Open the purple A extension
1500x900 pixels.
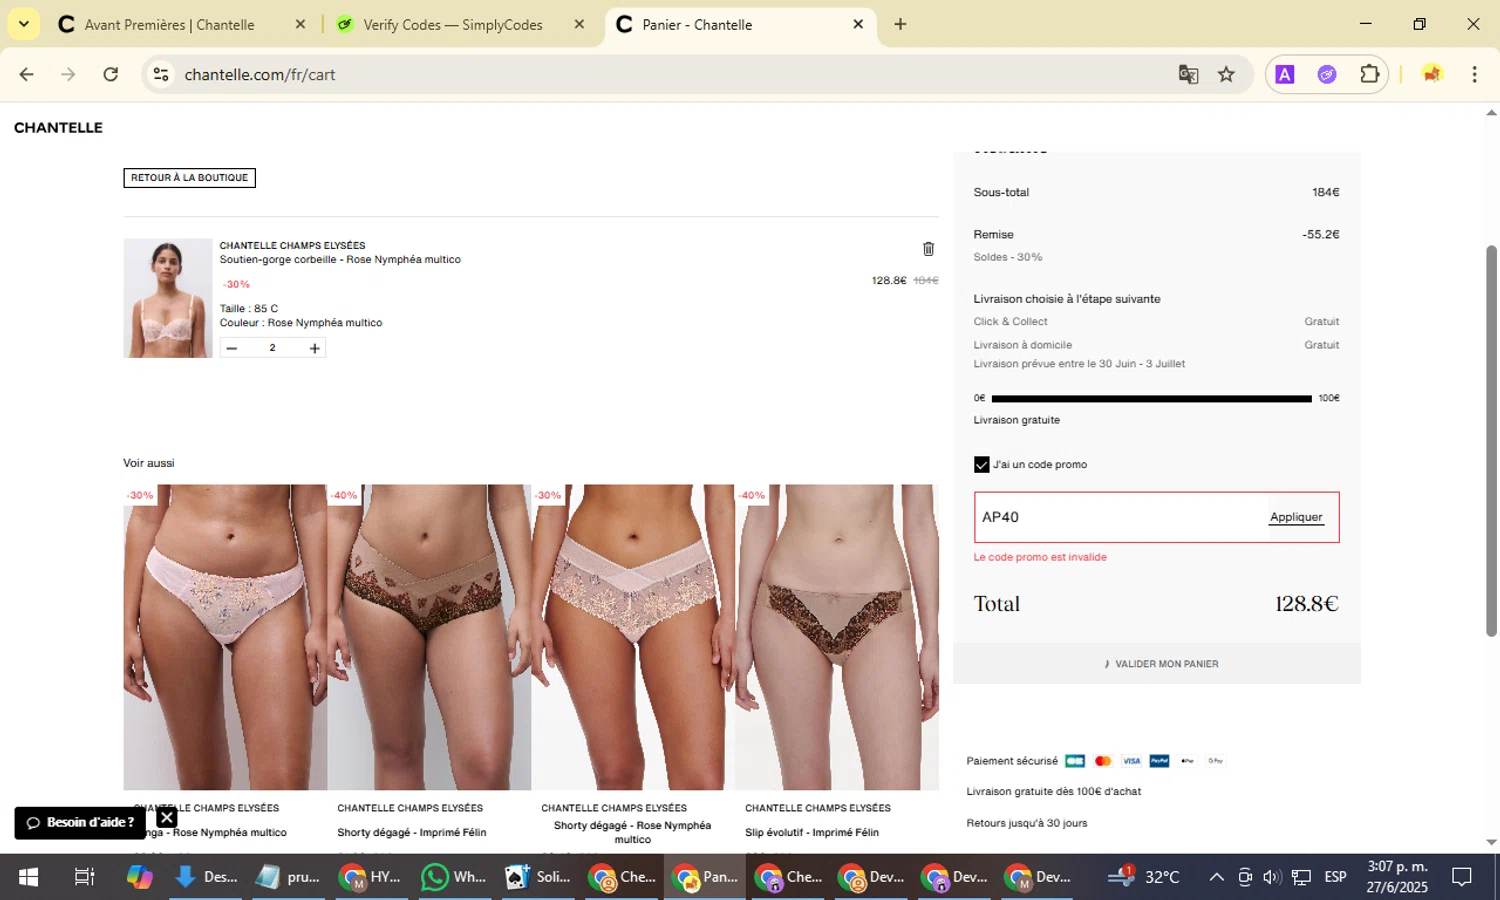pyautogui.click(x=1285, y=74)
